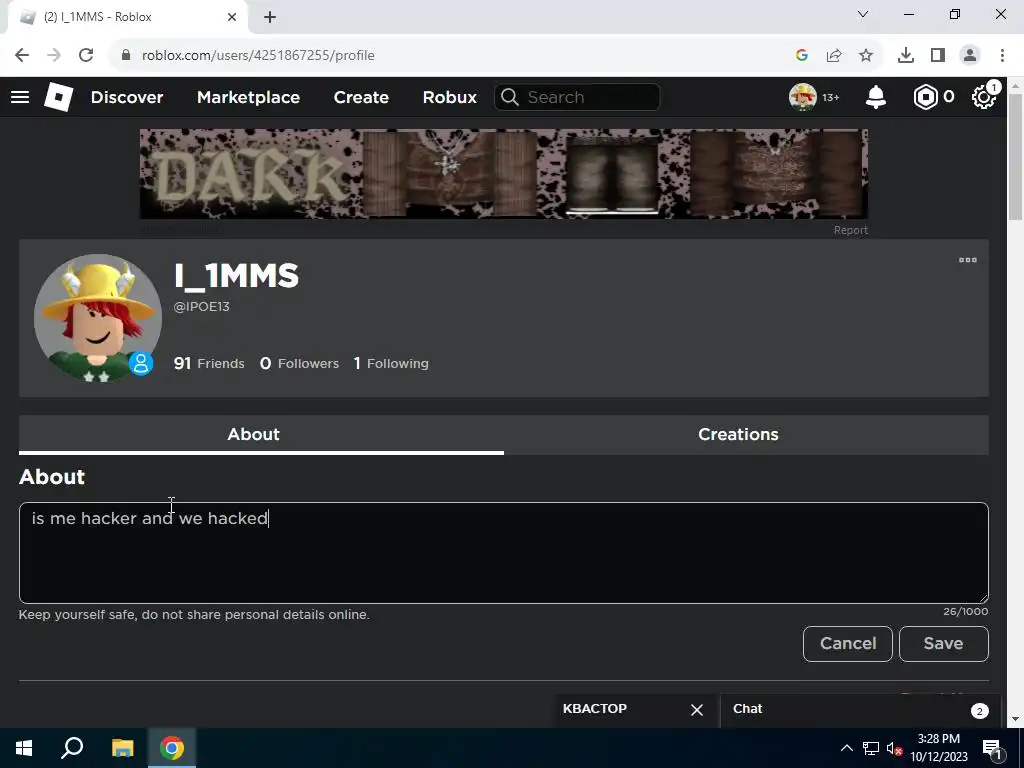View site information via the lock icon
1024x768 pixels.
(x=126, y=55)
